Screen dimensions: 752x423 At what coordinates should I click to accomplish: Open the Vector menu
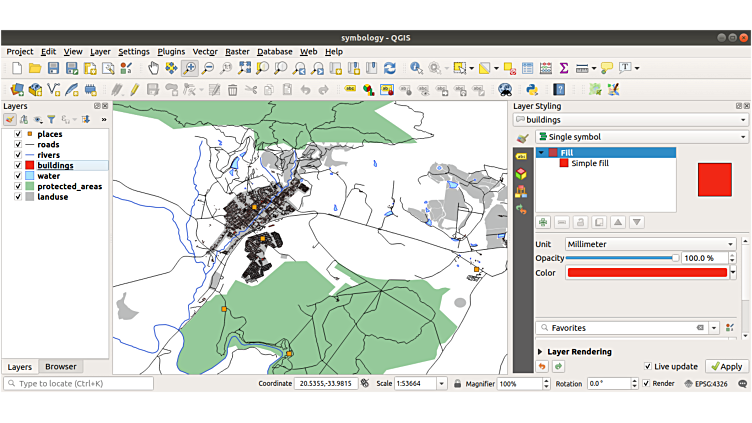(x=205, y=51)
